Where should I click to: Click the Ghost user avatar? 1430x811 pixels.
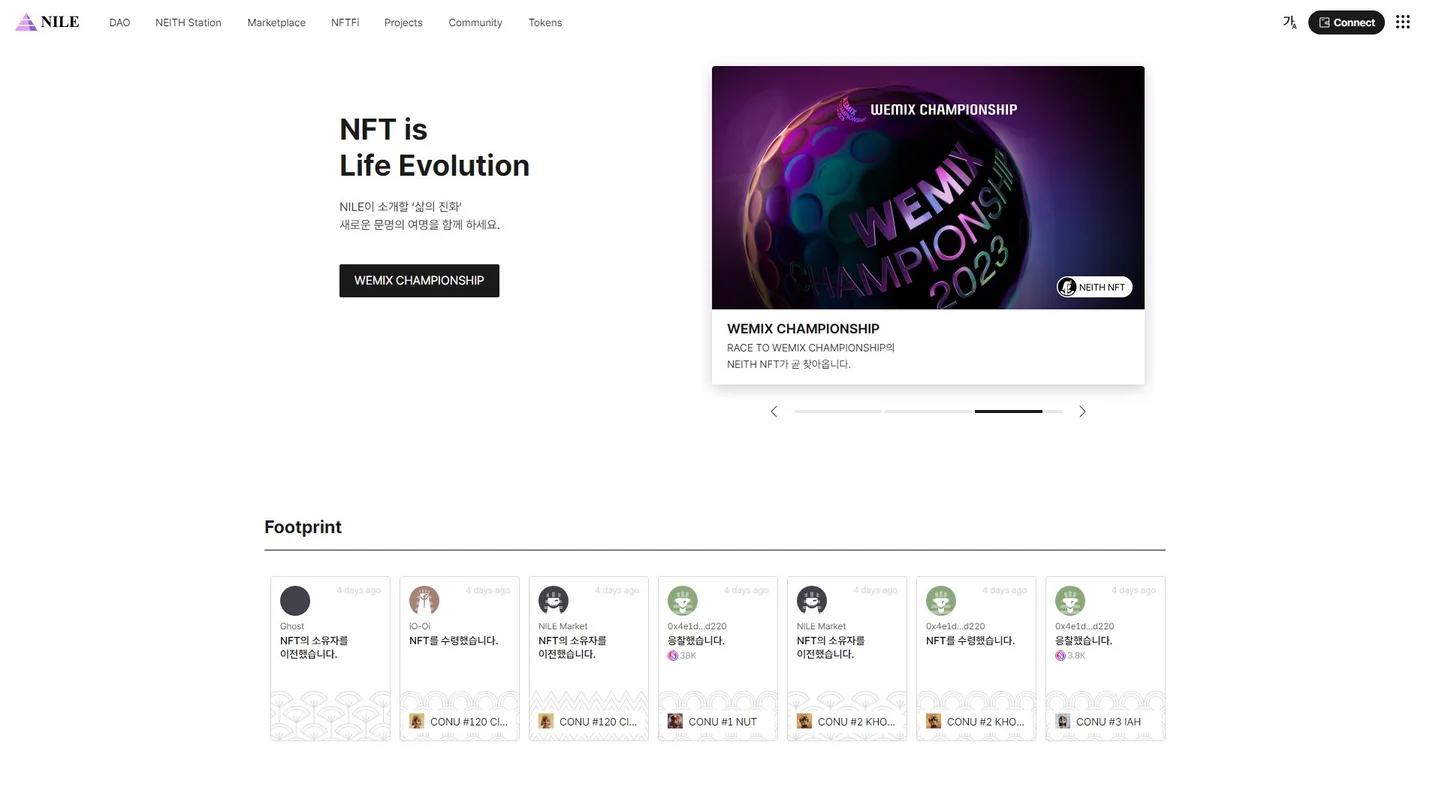[x=295, y=601]
